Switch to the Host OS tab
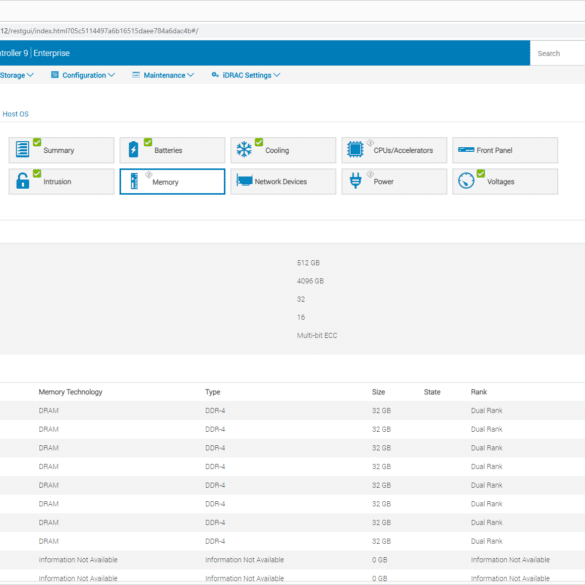The image size is (585, 585). [x=15, y=114]
